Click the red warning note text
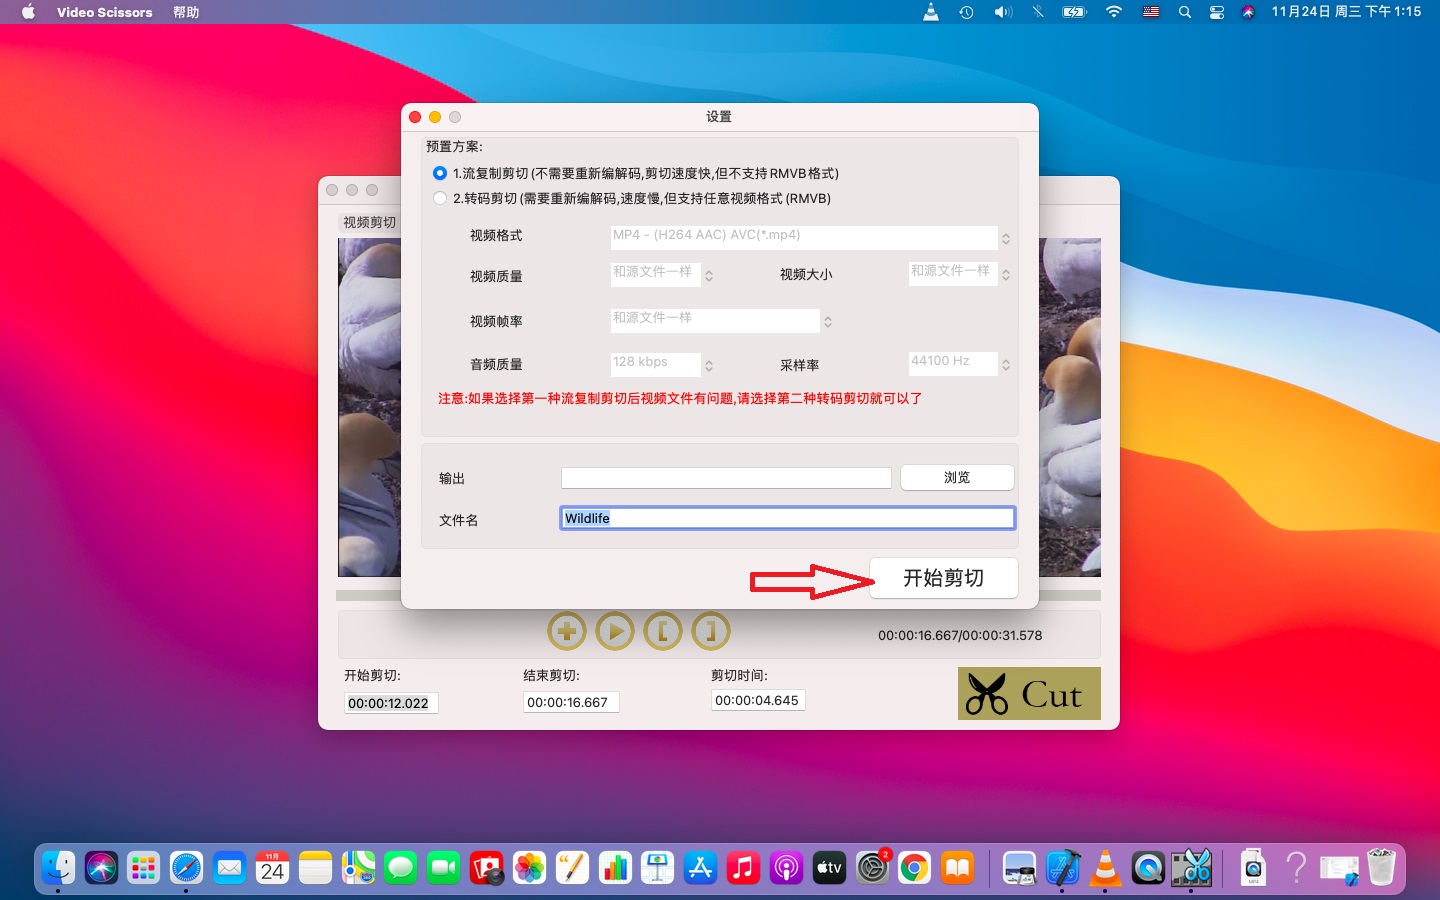 [680, 398]
